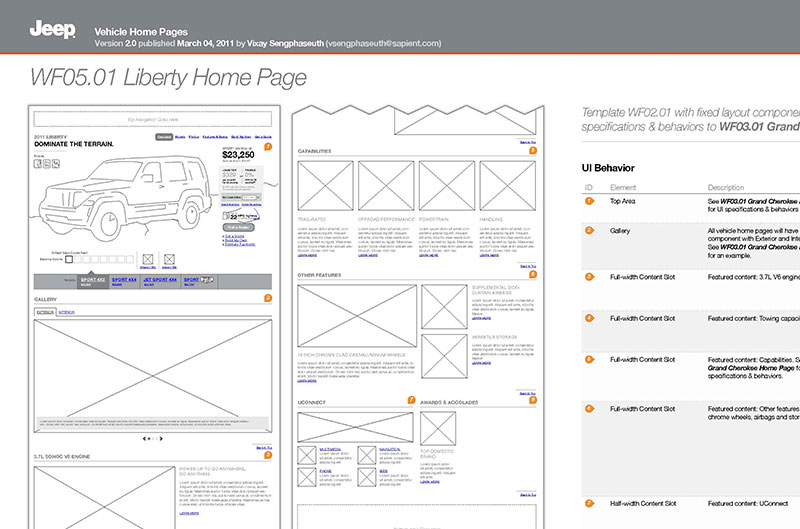Image resolution: width=800 pixels, height=529 pixels.
Task: Click the $23,250 price text
Action: coord(238,155)
